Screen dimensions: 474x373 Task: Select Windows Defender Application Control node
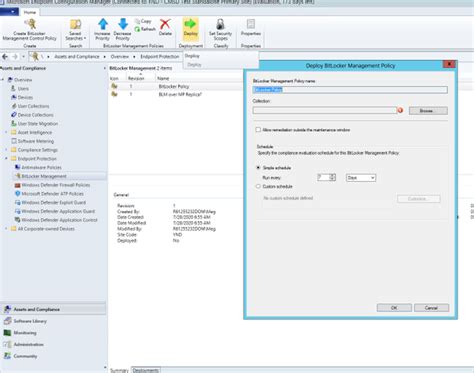tap(59, 220)
